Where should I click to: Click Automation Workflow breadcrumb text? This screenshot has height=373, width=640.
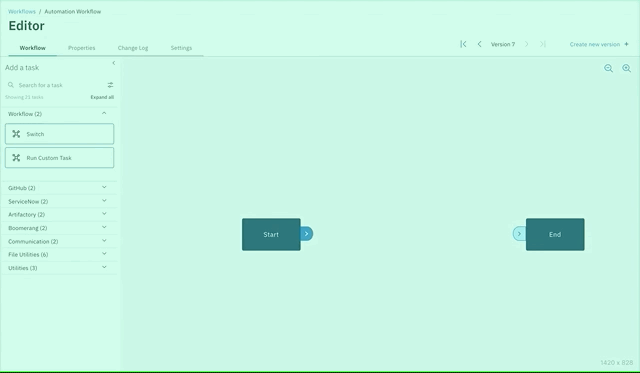pyautogui.click(x=73, y=11)
